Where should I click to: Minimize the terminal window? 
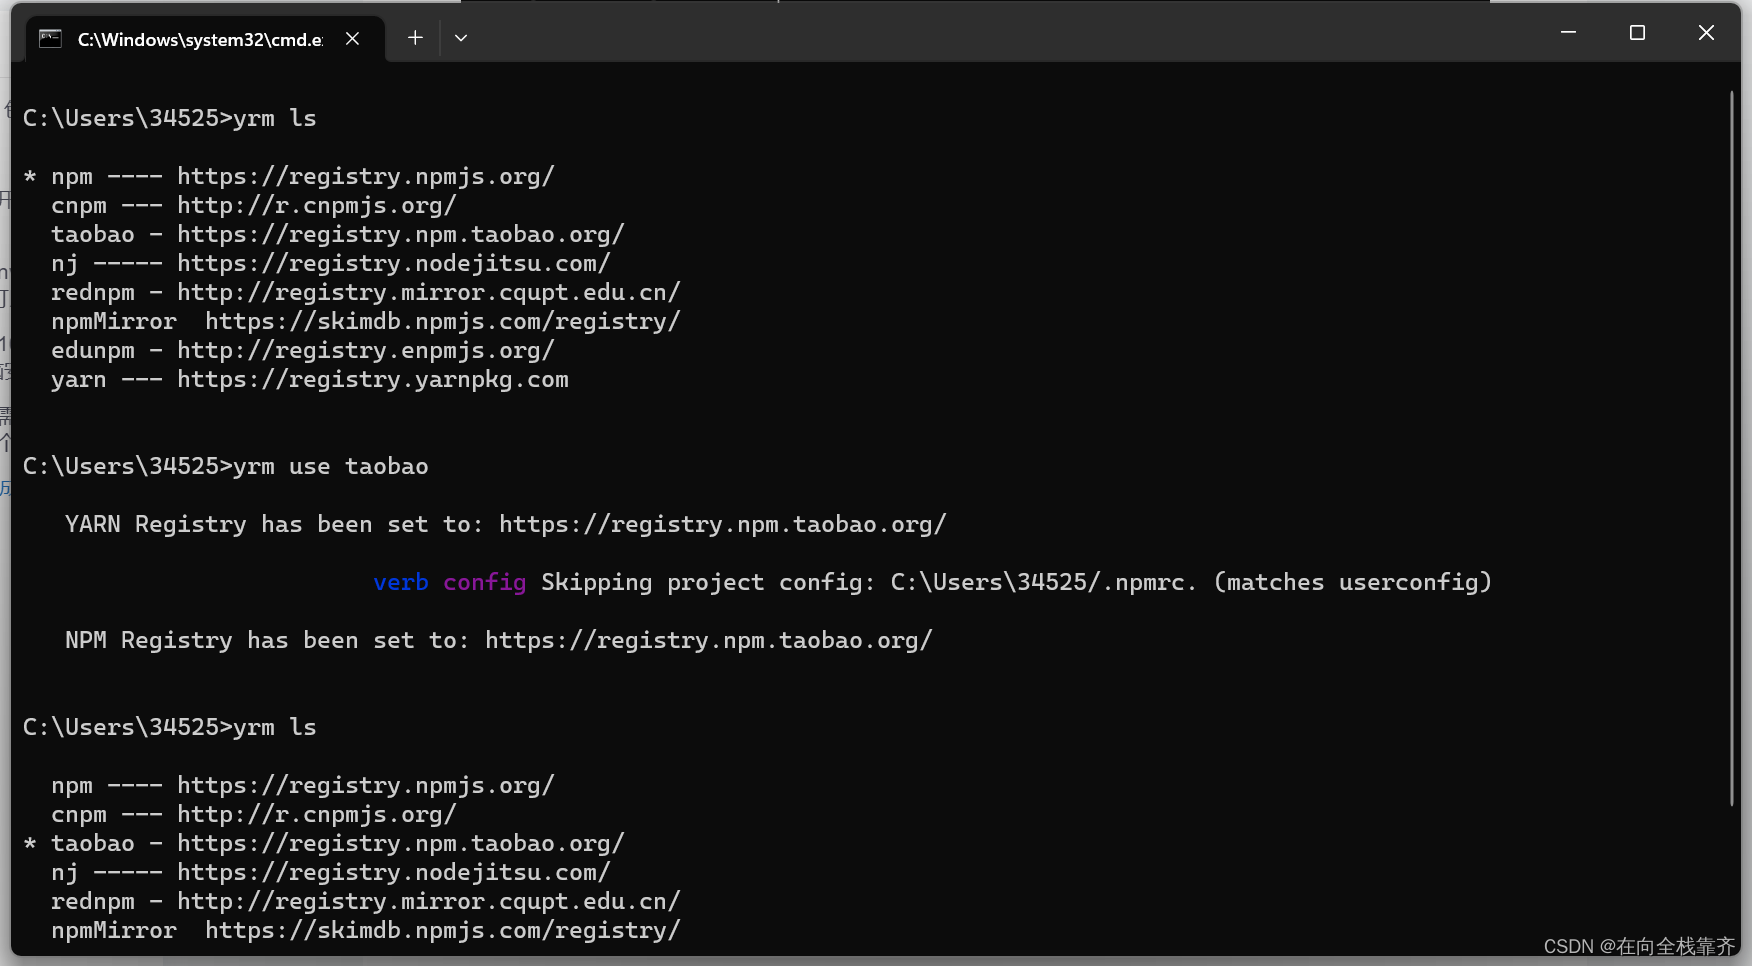coord(1568,33)
